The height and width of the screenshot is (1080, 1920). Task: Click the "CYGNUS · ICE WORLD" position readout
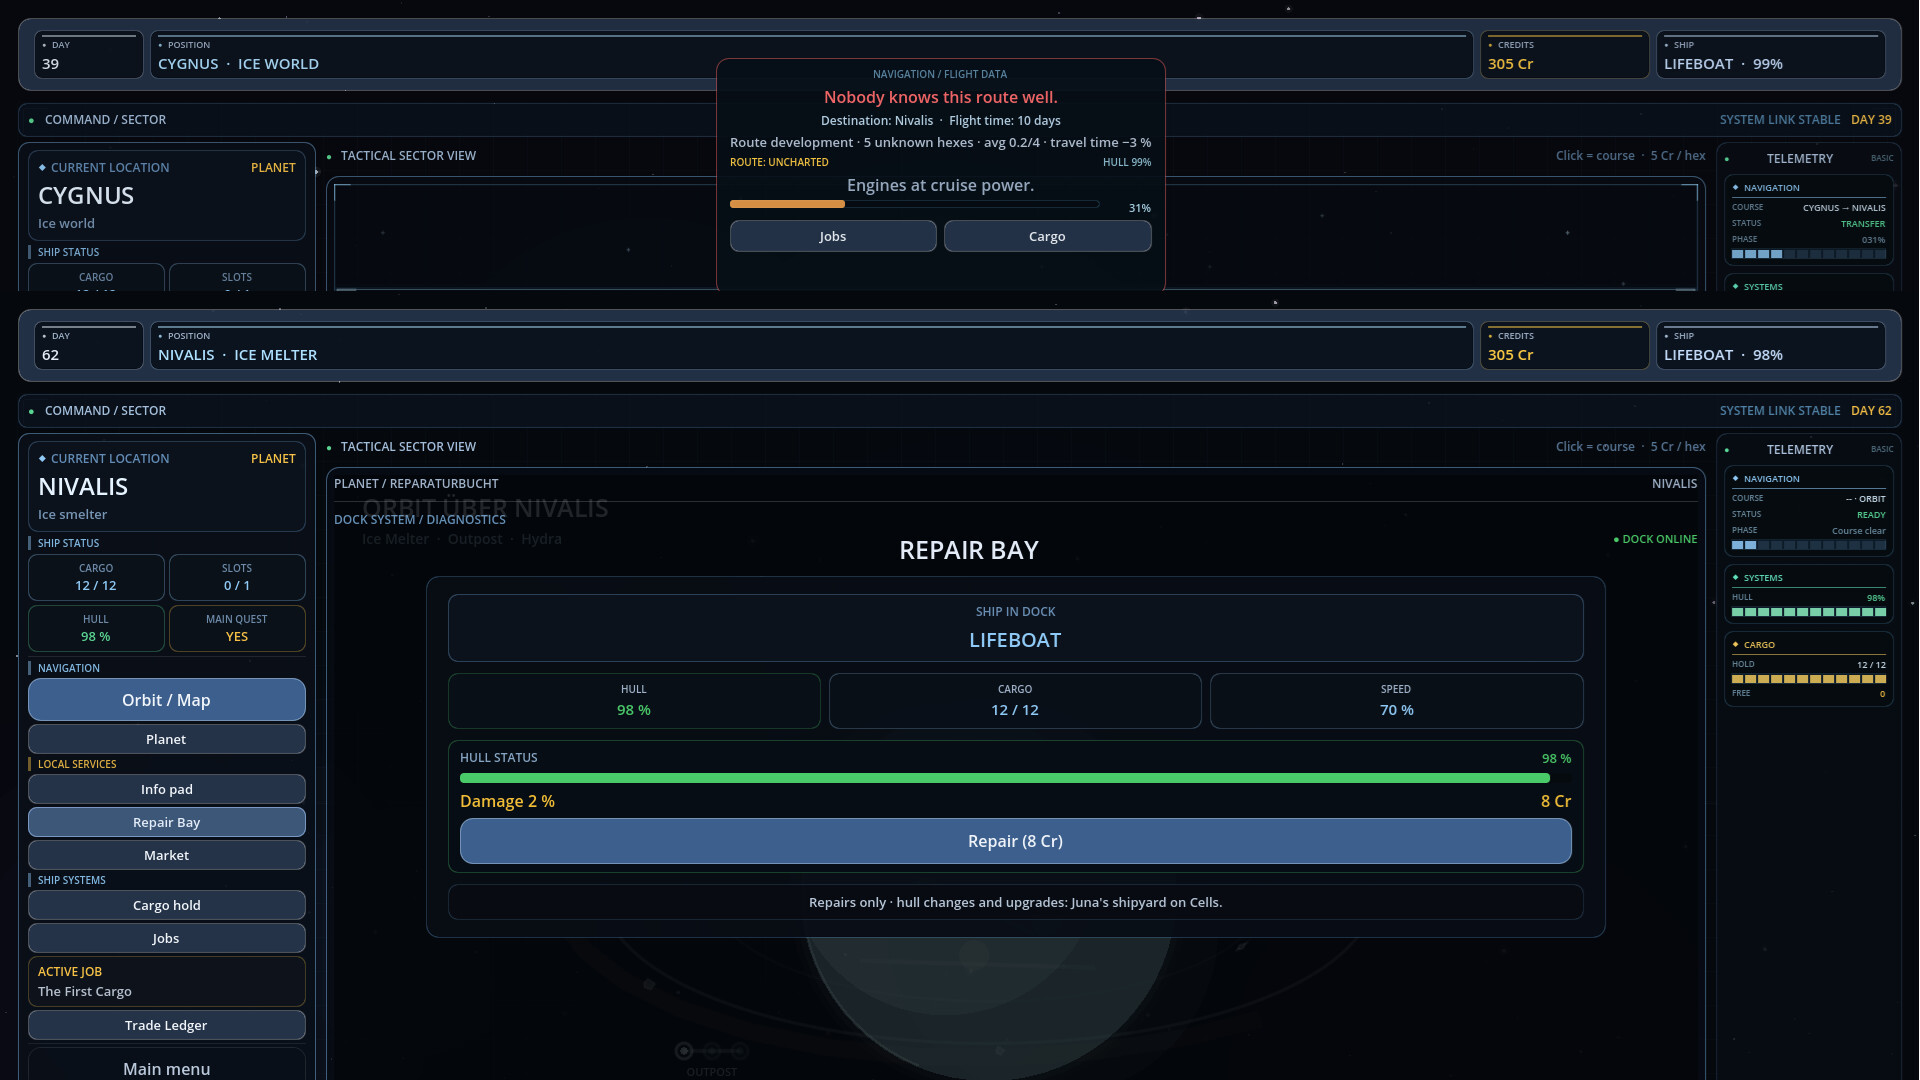coord(238,64)
